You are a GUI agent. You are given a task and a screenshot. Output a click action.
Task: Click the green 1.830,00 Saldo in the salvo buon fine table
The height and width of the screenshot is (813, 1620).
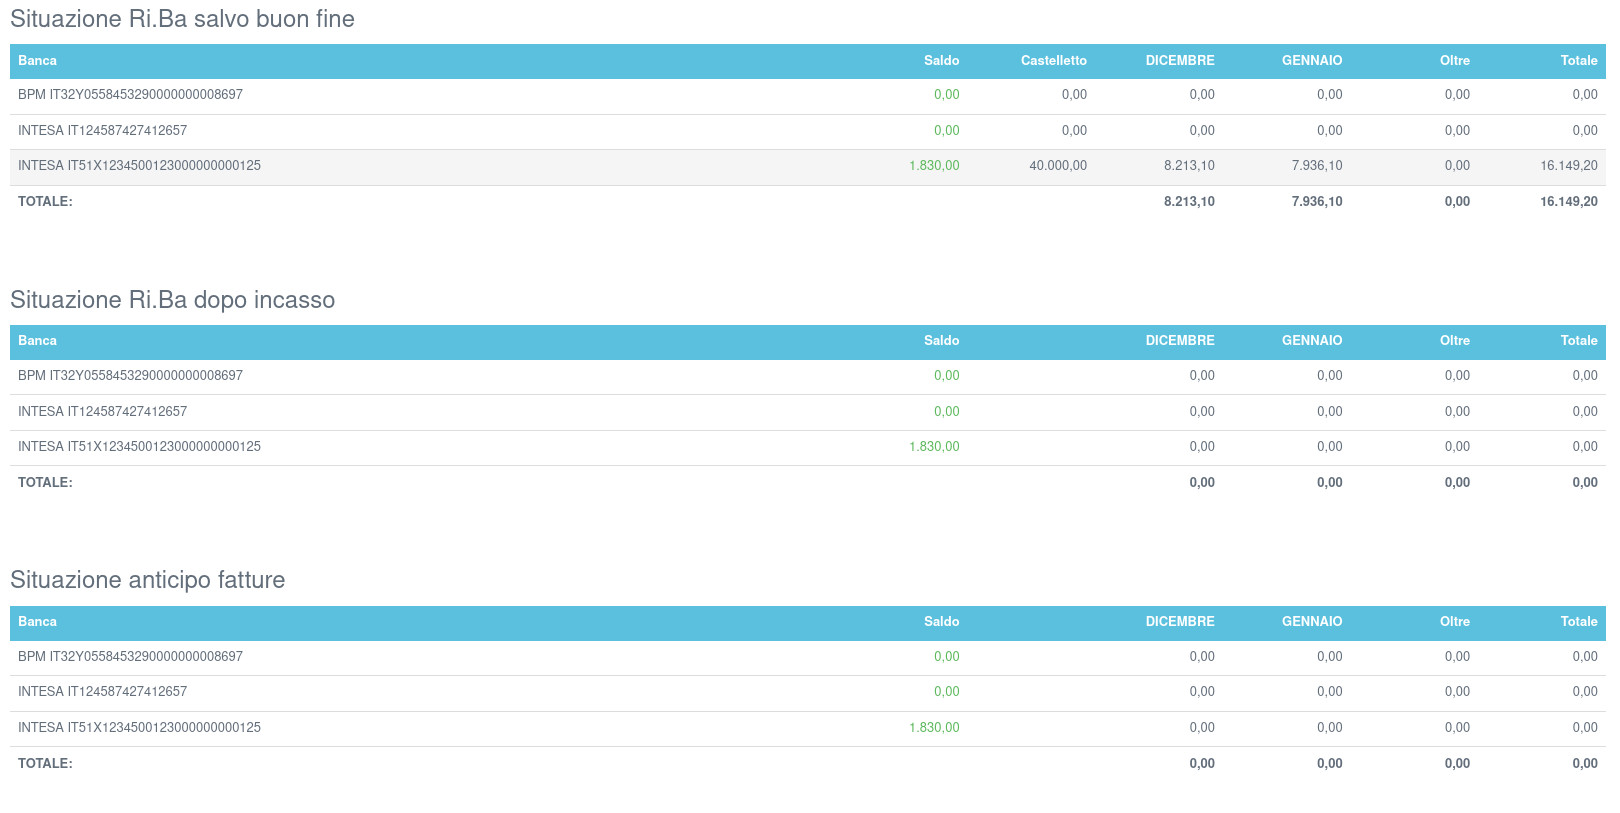933,166
